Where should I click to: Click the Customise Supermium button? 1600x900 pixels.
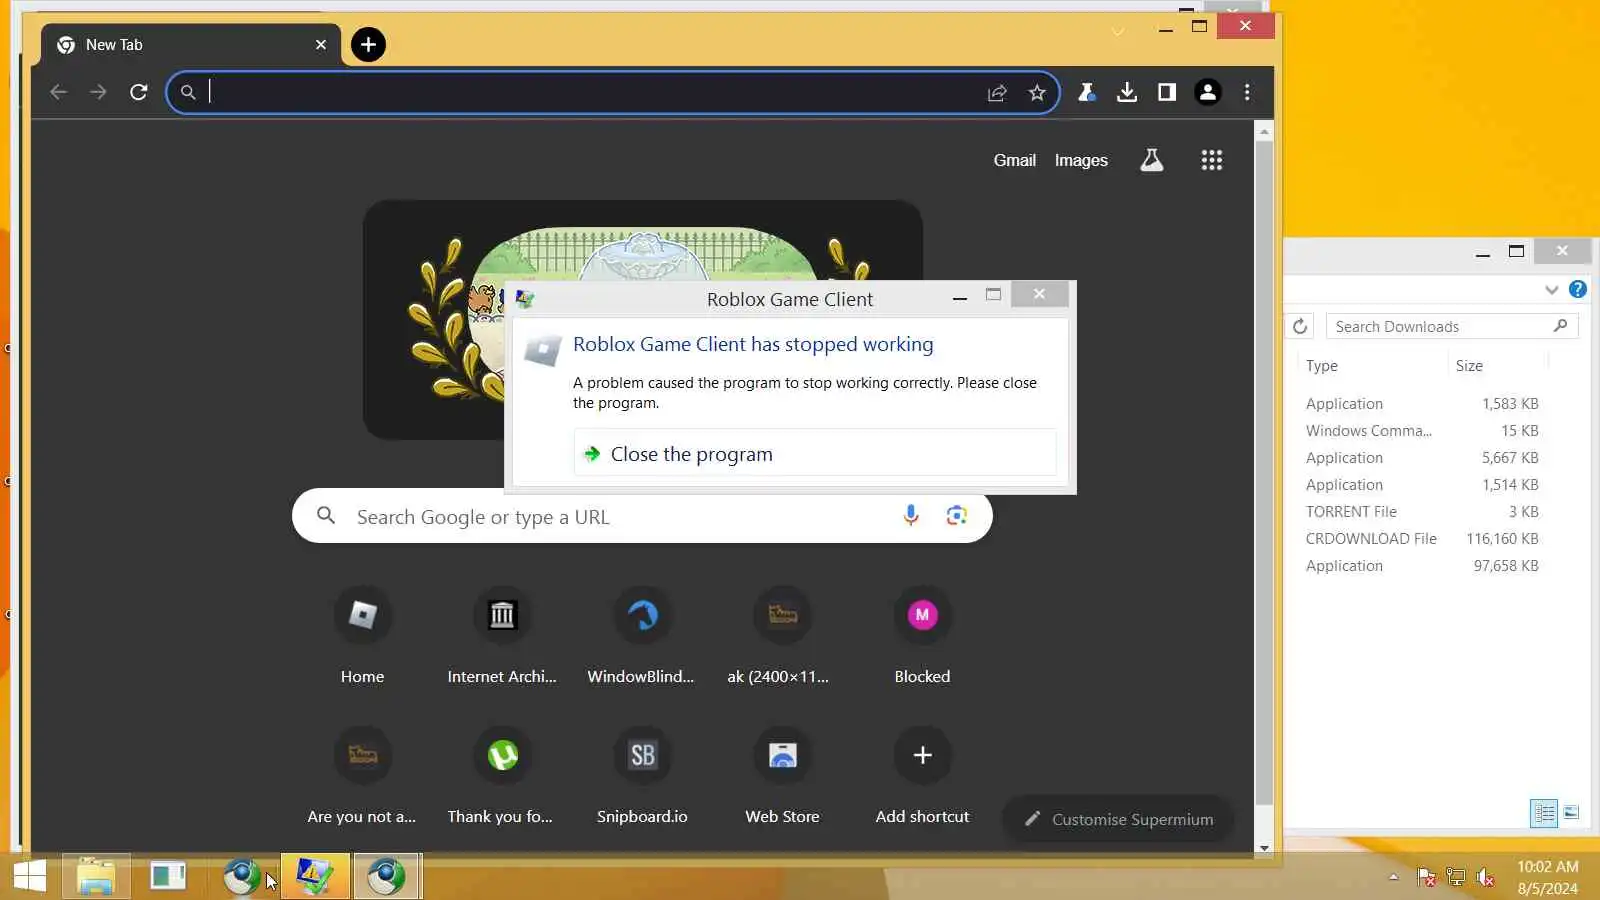[x=1118, y=819]
